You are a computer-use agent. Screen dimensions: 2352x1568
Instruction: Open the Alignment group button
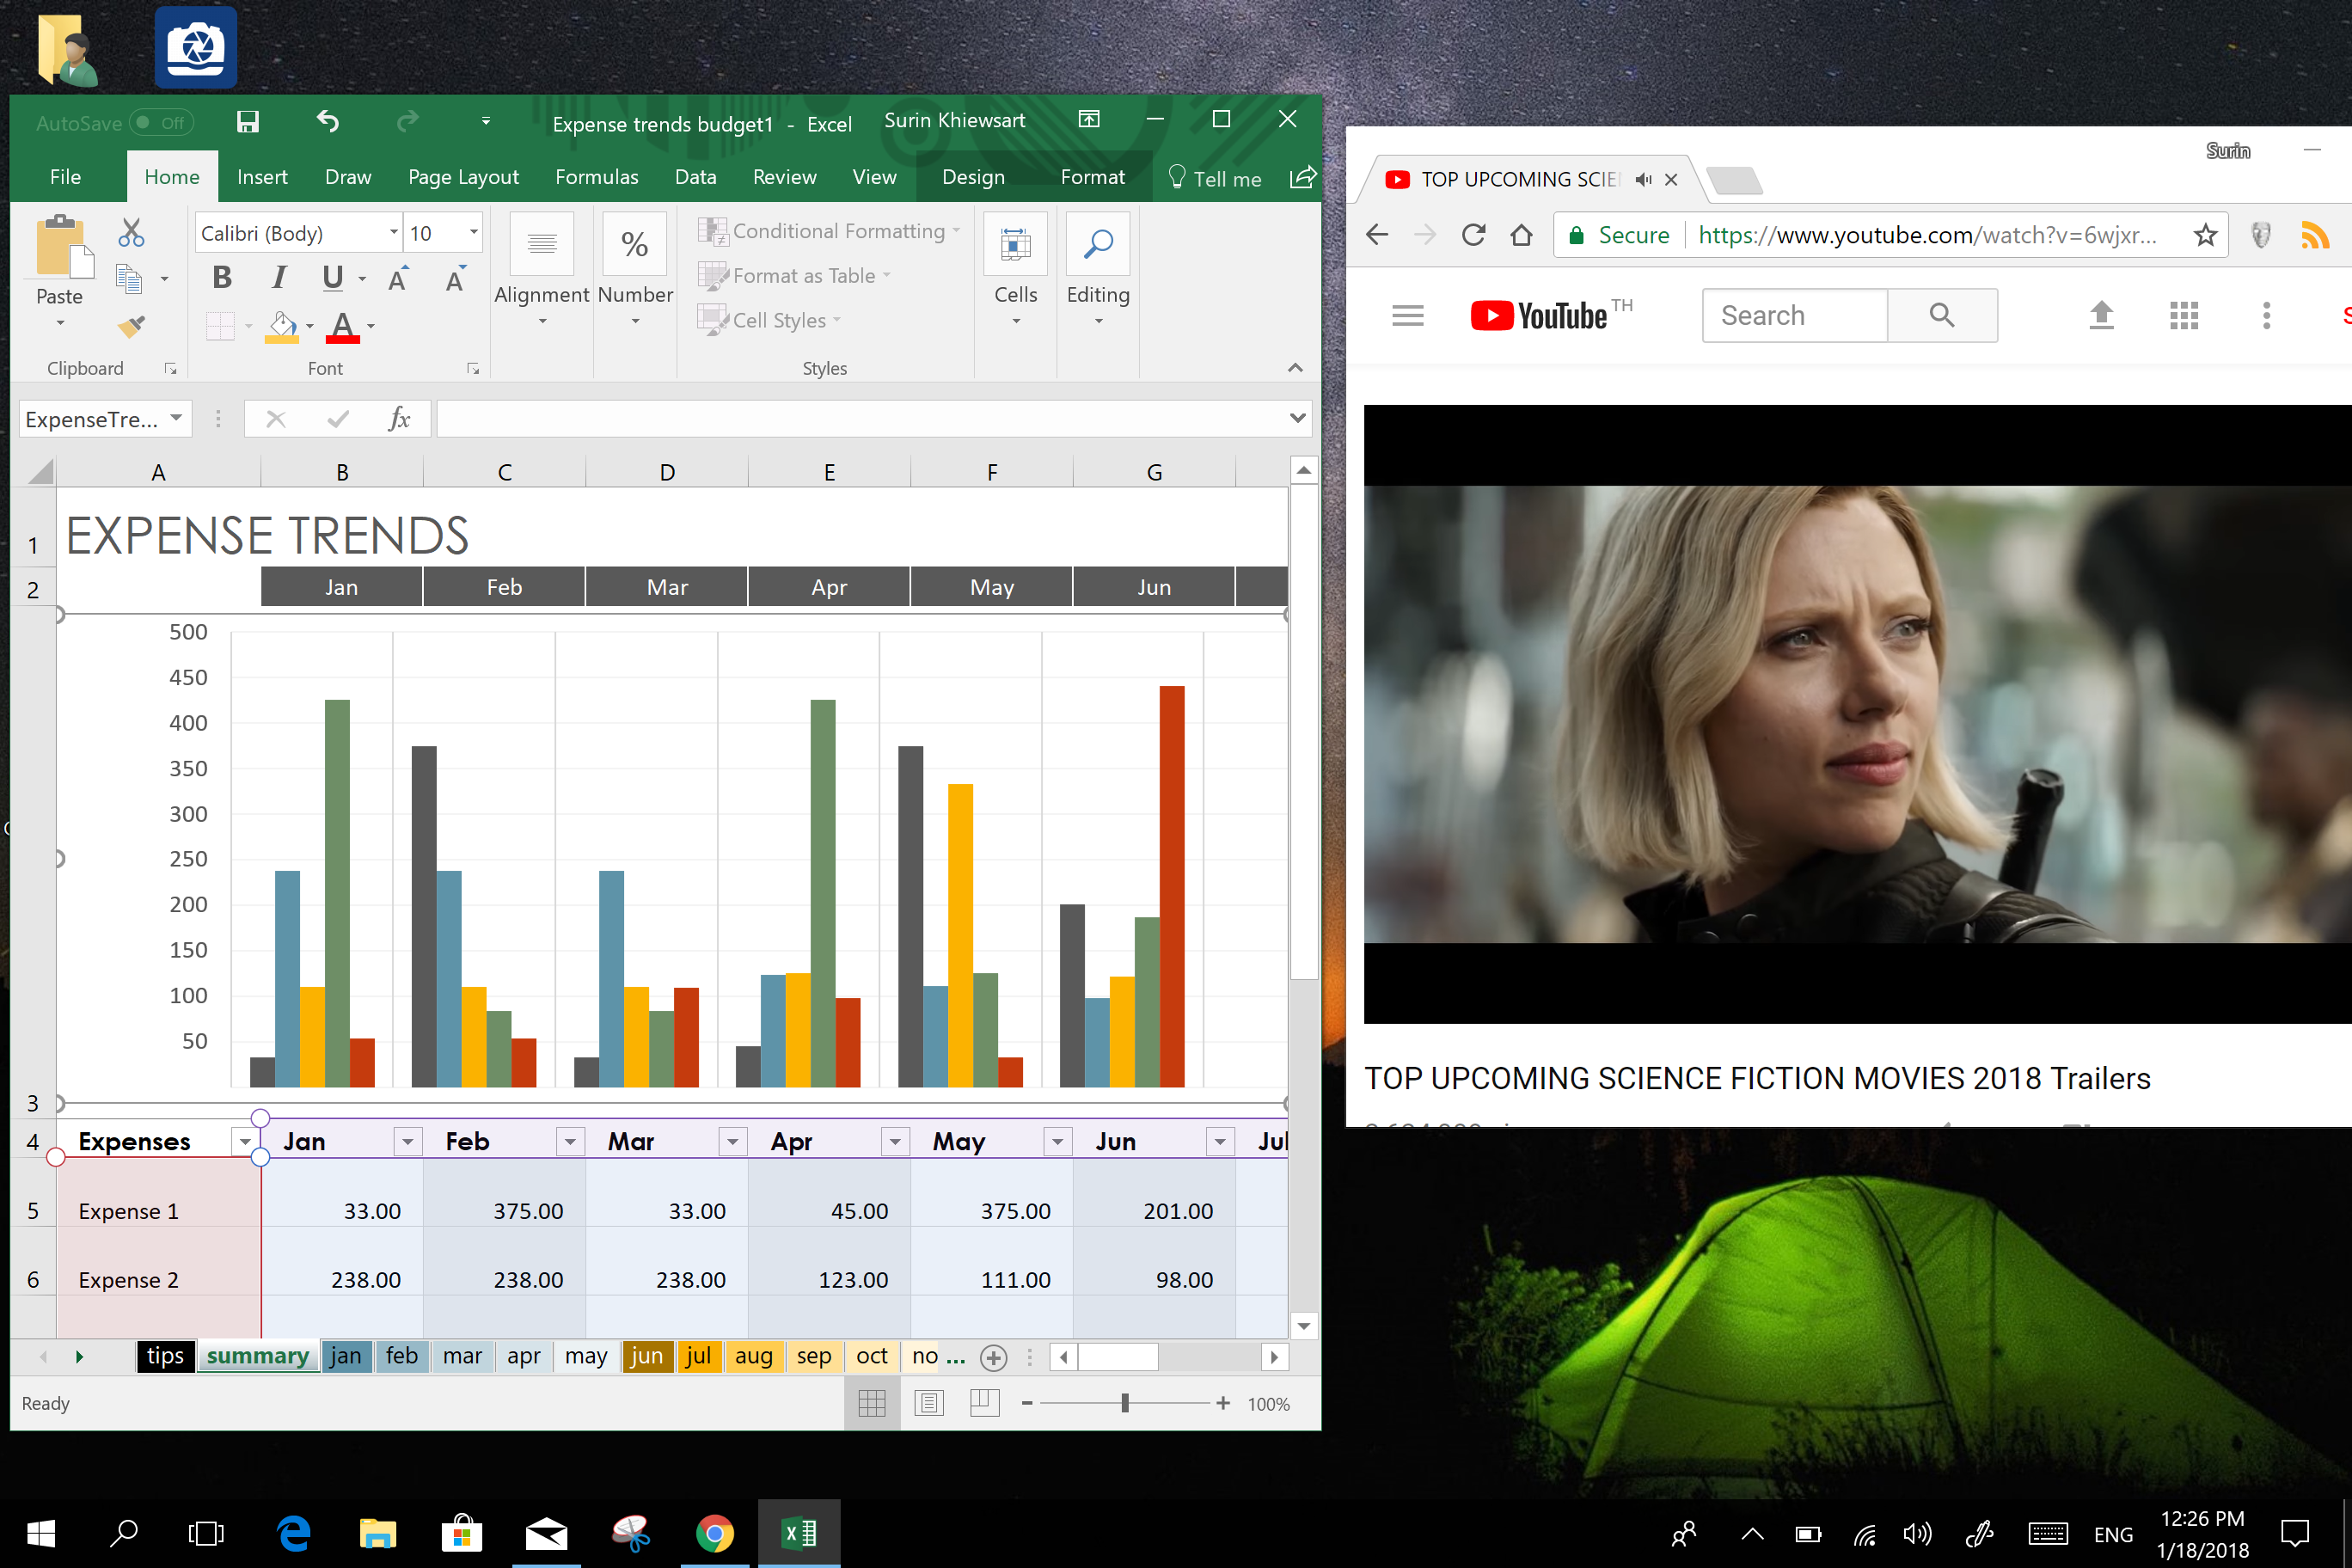[542, 269]
